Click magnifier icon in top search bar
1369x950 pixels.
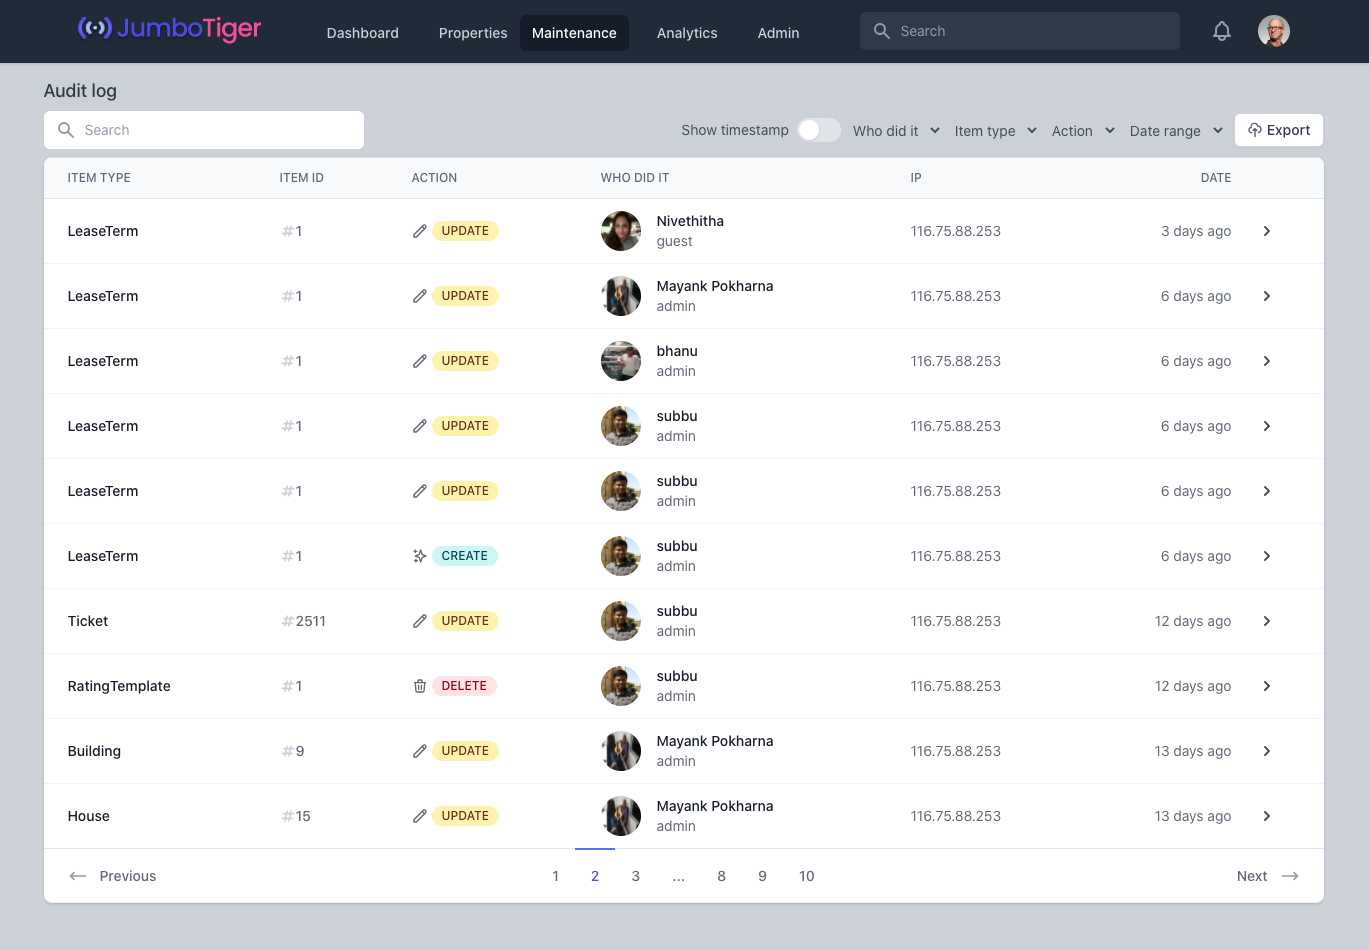pos(882,31)
